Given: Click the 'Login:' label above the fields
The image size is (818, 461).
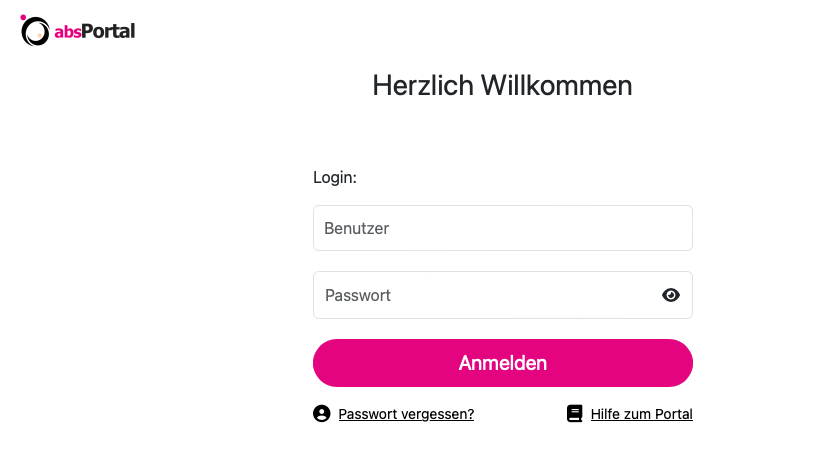Looking at the screenshot, I should (335, 177).
